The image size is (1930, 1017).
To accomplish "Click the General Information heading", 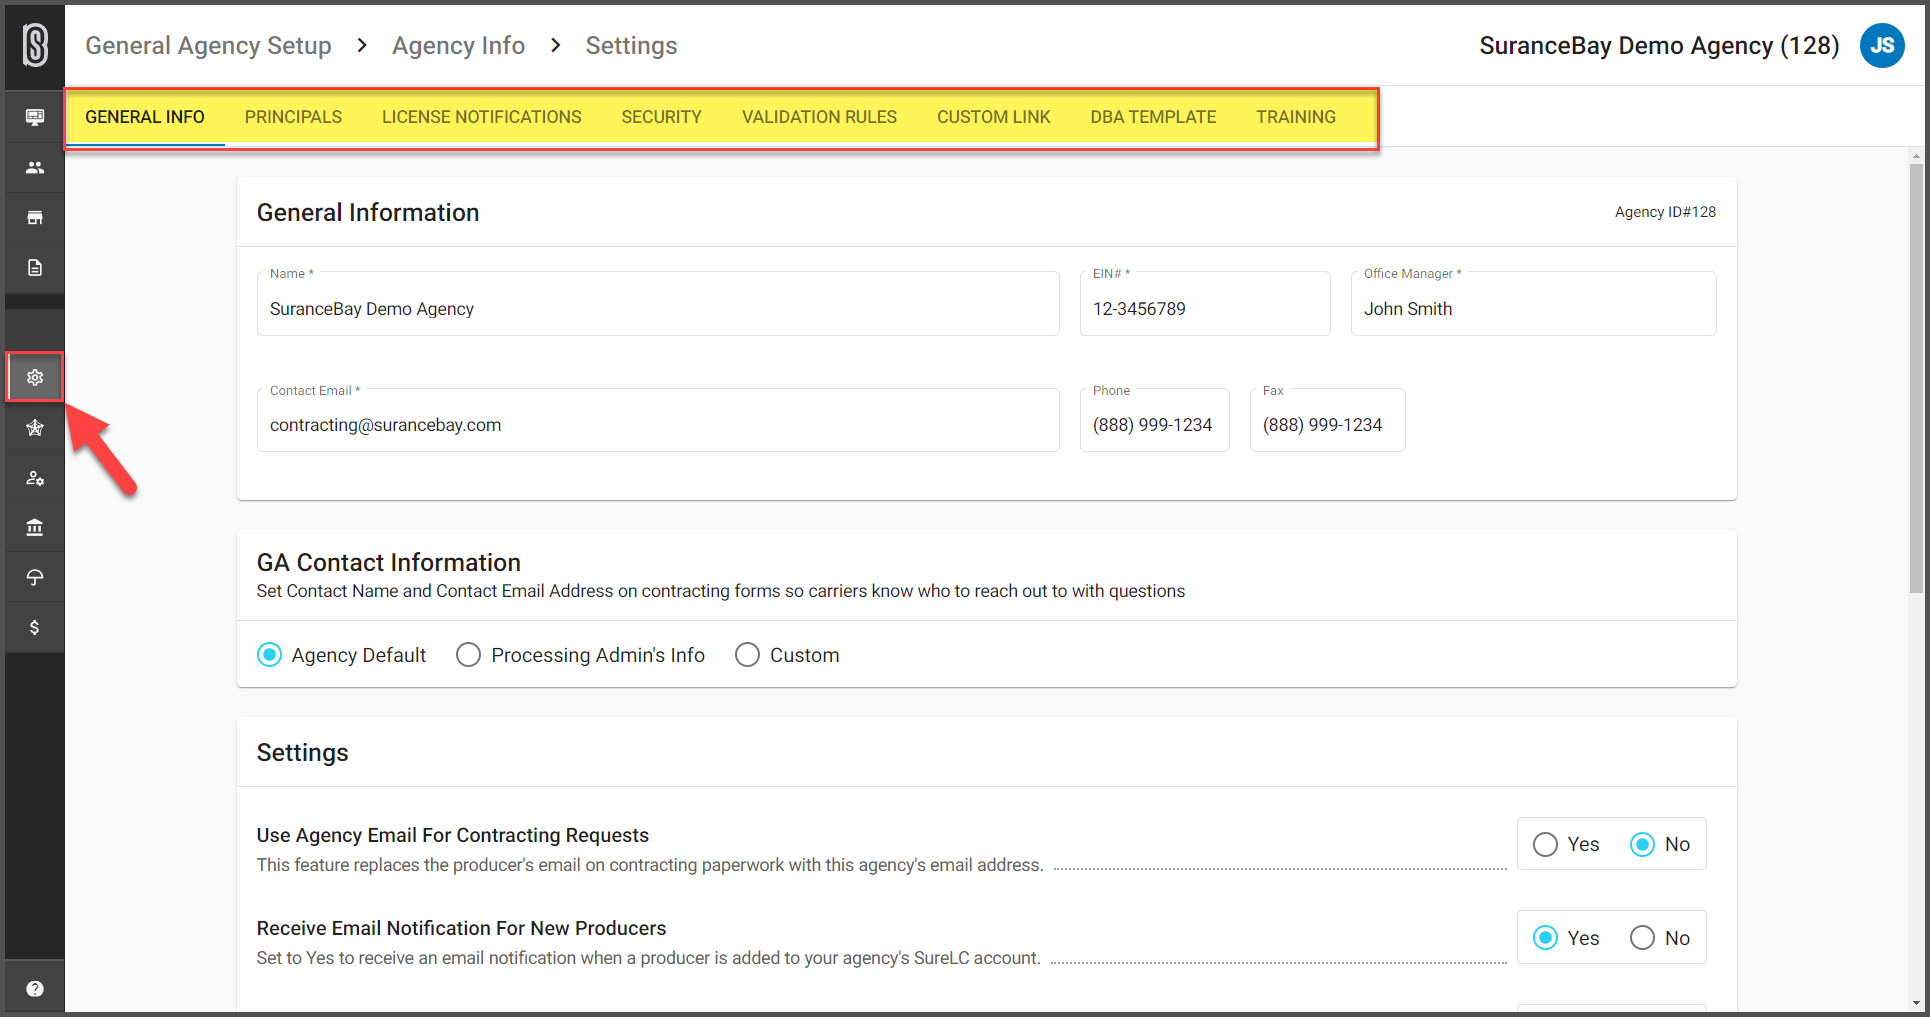I will pyautogui.click(x=368, y=212).
